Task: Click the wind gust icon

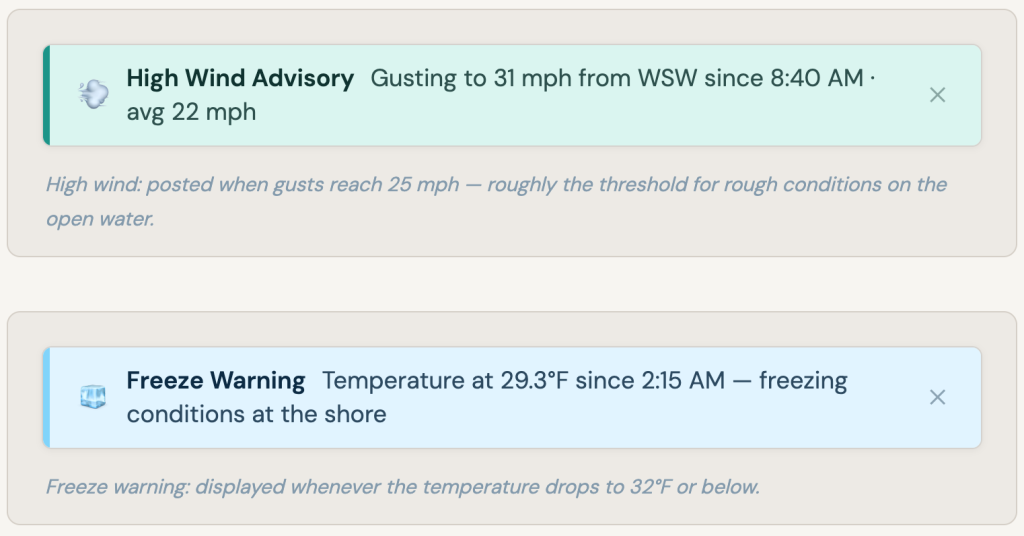Action: [x=93, y=95]
